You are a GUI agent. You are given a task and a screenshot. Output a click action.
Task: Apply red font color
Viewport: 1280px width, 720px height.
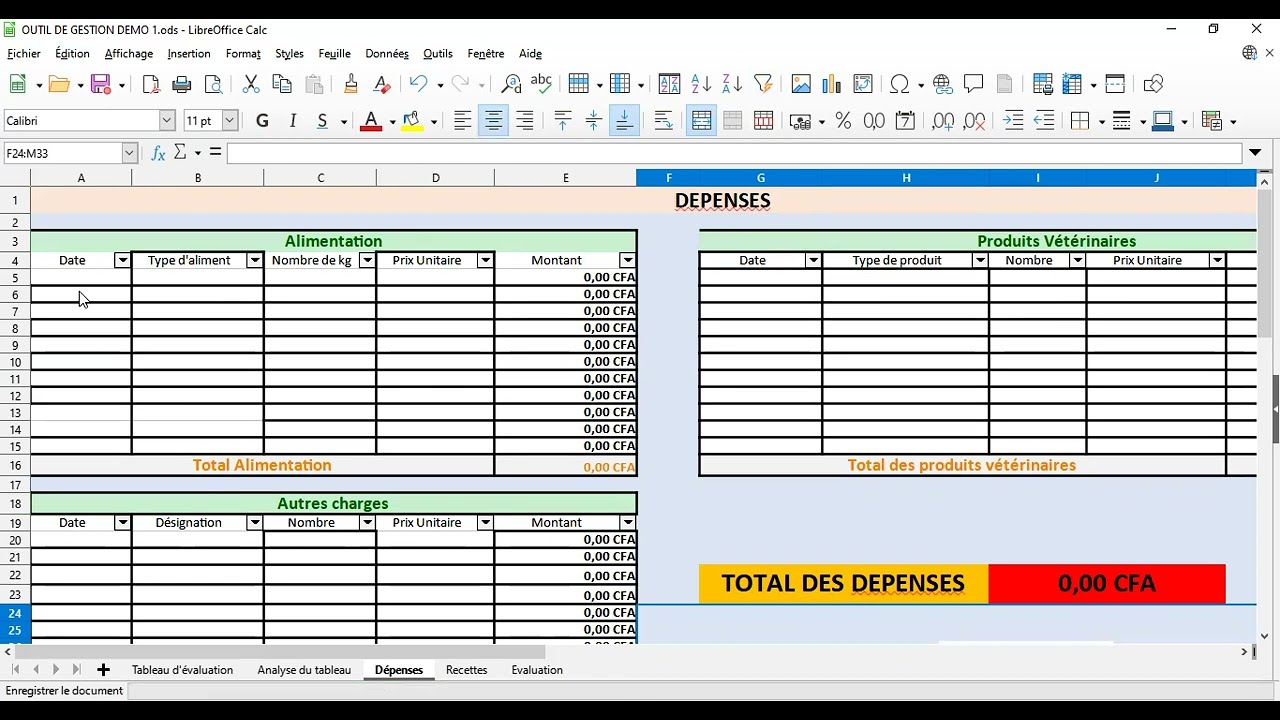[x=371, y=121]
